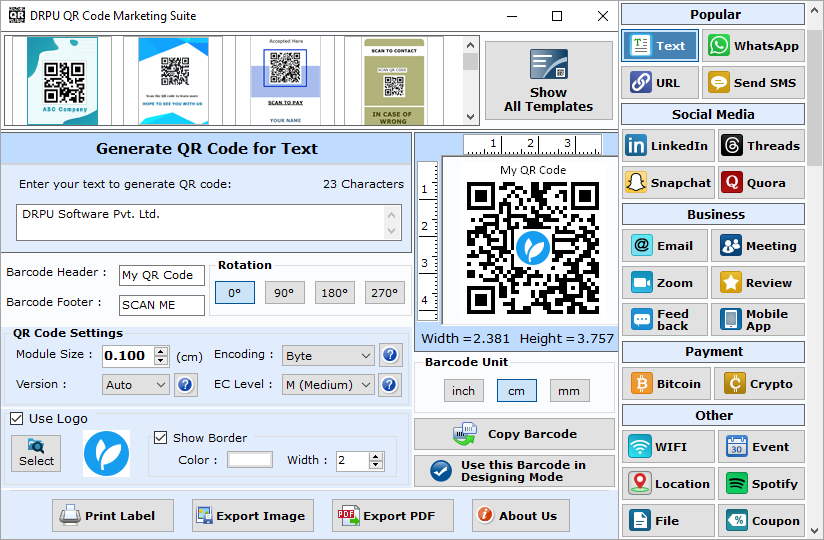The height and width of the screenshot is (540, 824).
Task: Select the Coupon QR code option
Action: (x=761, y=521)
